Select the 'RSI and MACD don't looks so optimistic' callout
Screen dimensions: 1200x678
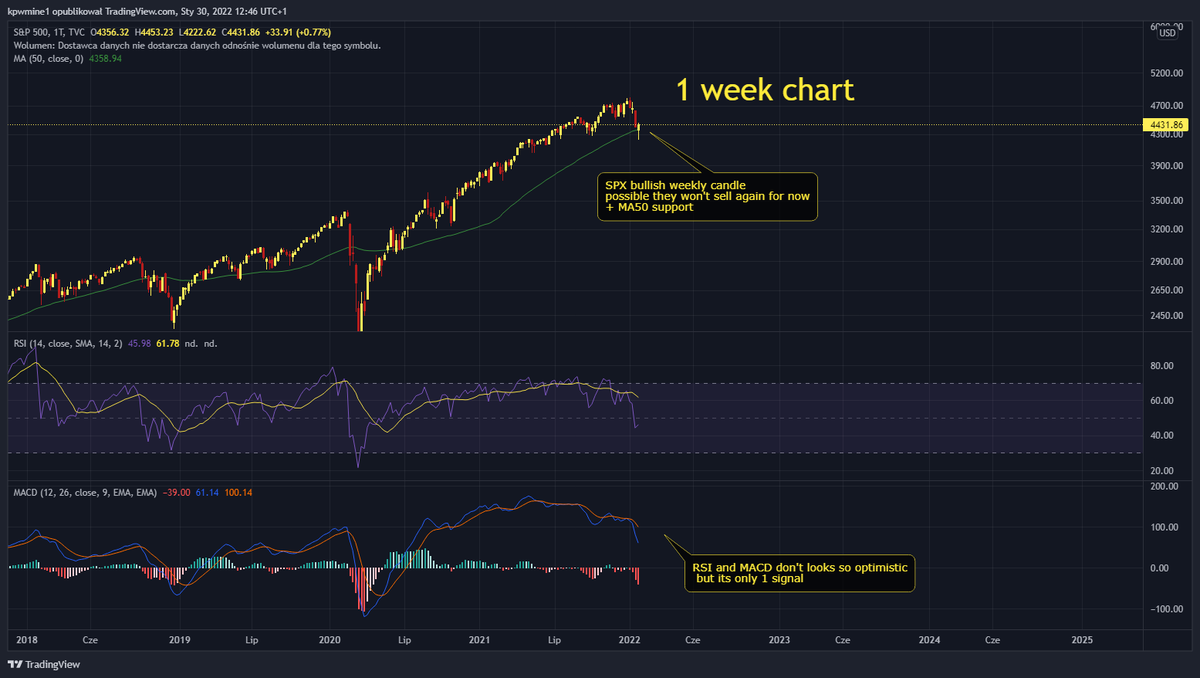[x=800, y=573]
